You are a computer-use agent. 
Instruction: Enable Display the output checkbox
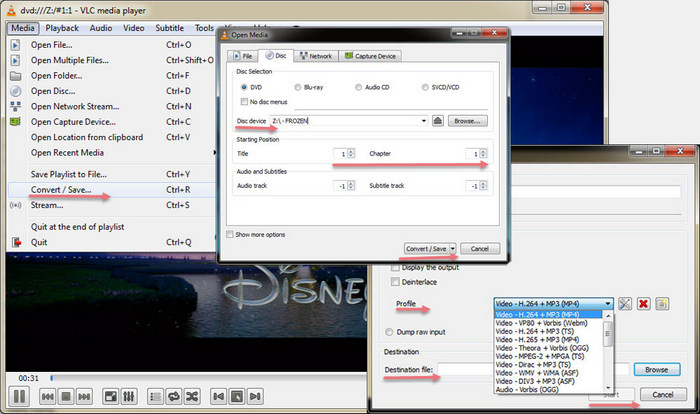pos(395,268)
